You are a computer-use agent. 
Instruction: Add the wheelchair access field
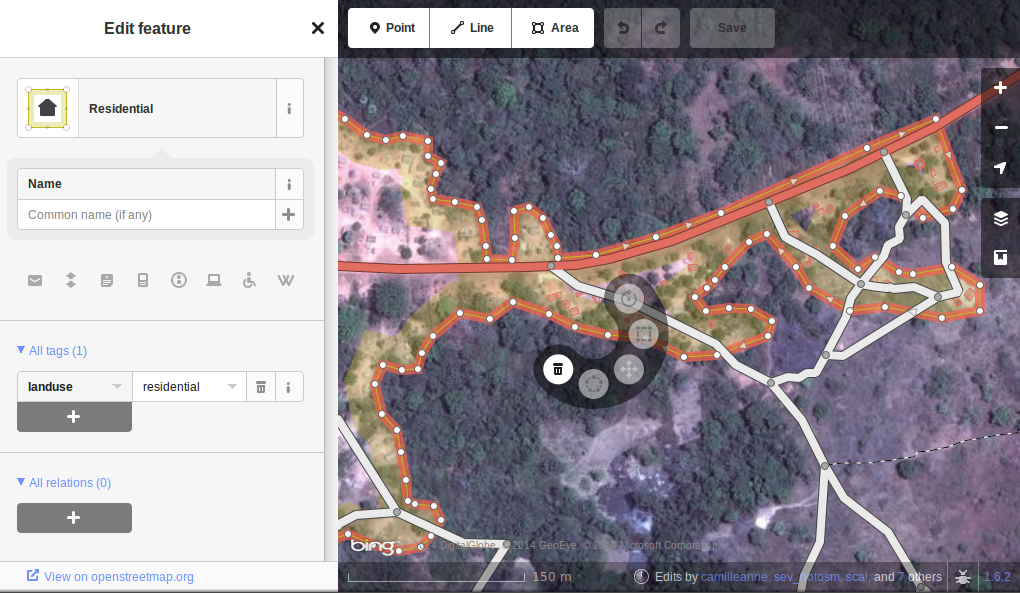click(249, 280)
